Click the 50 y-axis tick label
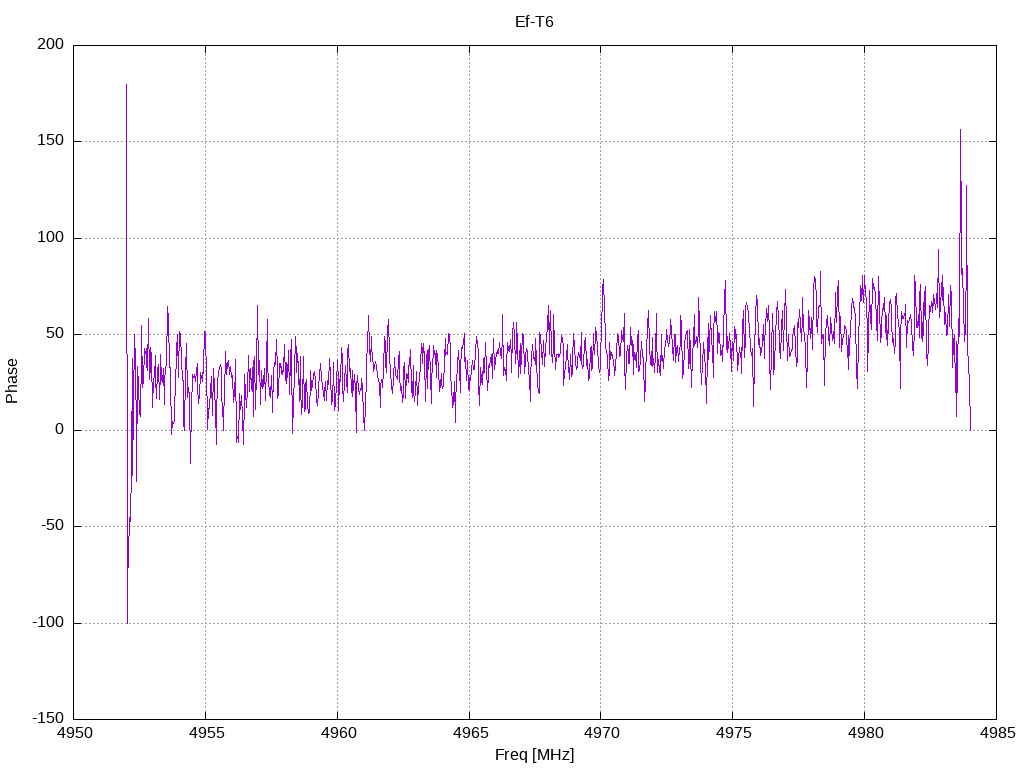 point(55,334)
